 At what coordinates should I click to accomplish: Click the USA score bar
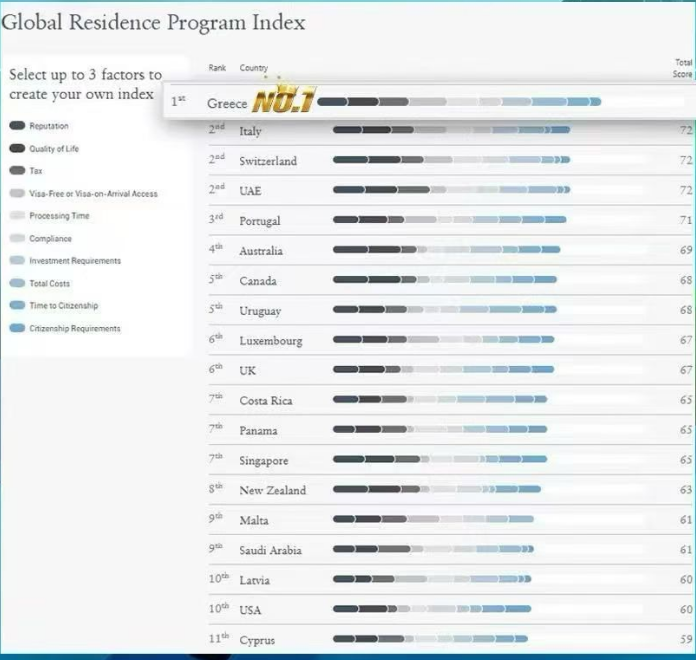[x=432, y=609]
